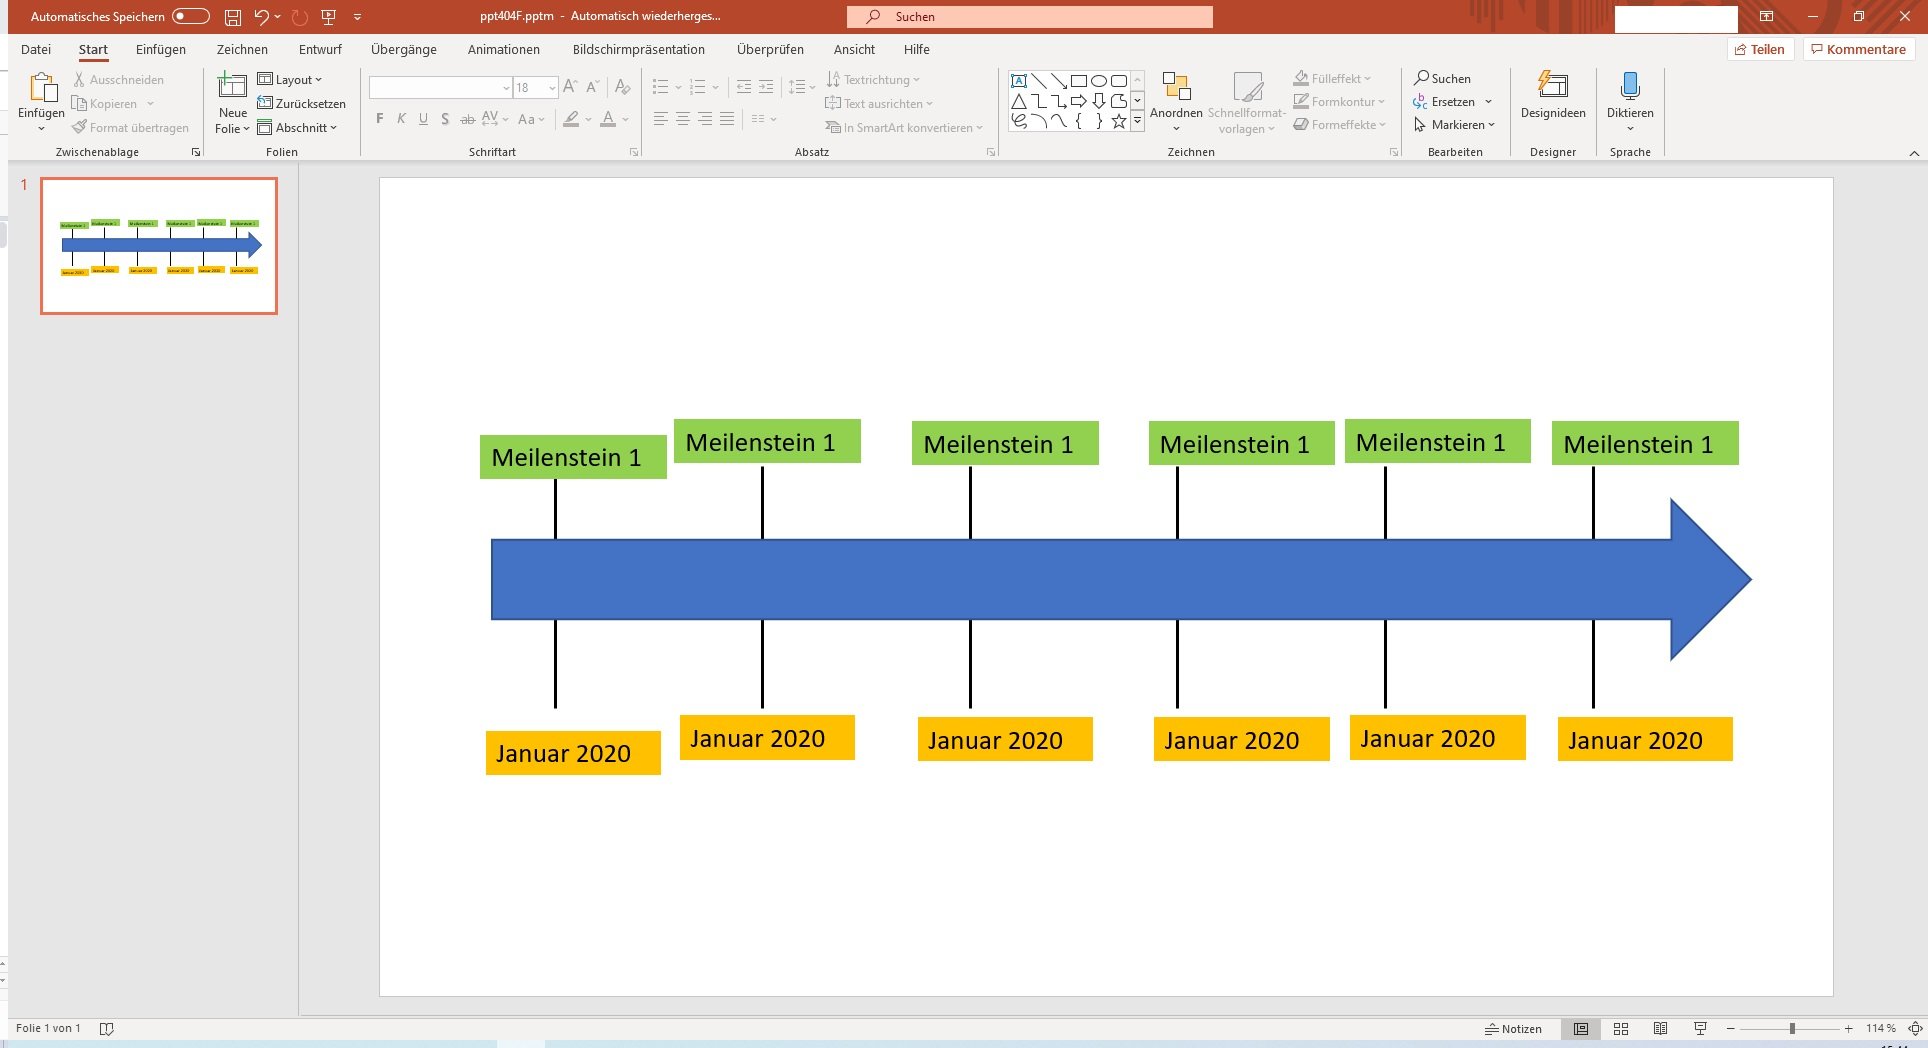The width and height of the screenshot is (1928, 1048).
Task: Click the Diktieren microphone icon
Action: tap(1630, 86)
